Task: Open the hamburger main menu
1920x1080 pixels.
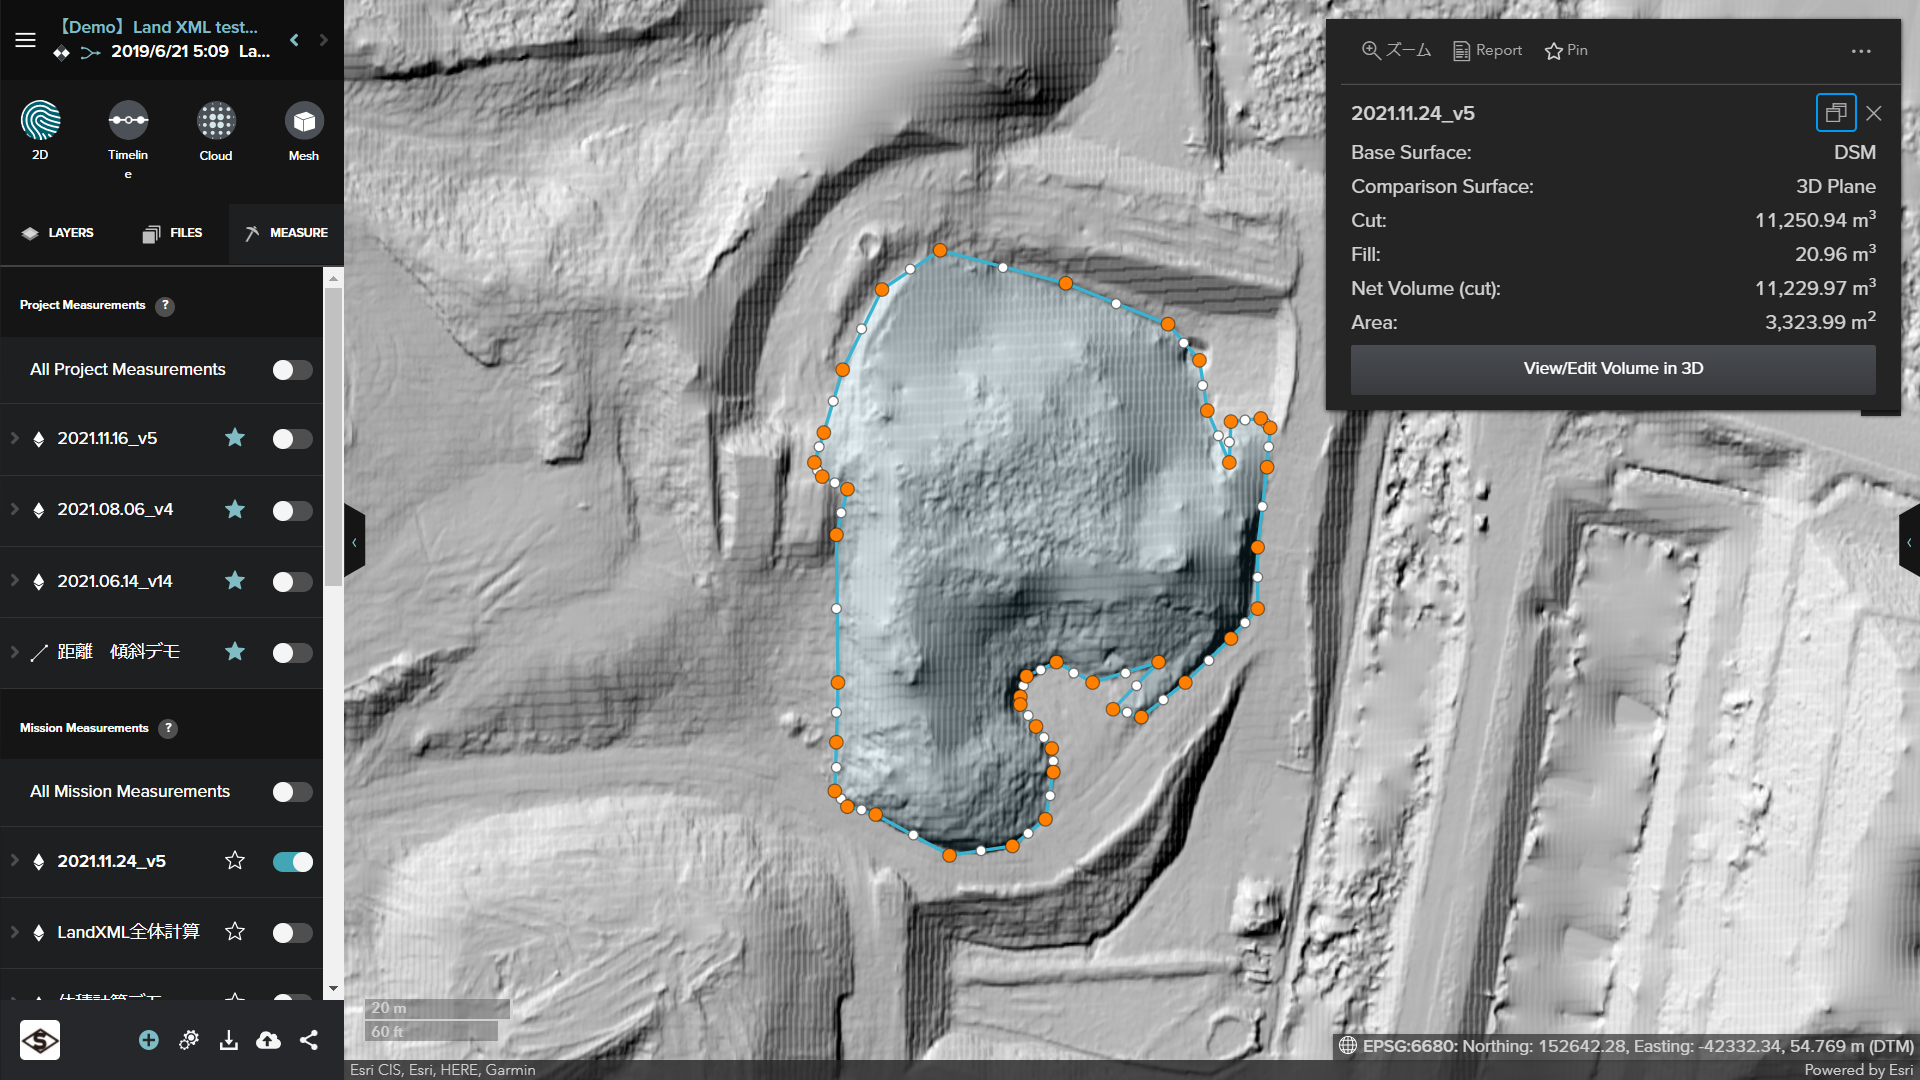Action: pos(25,40)
